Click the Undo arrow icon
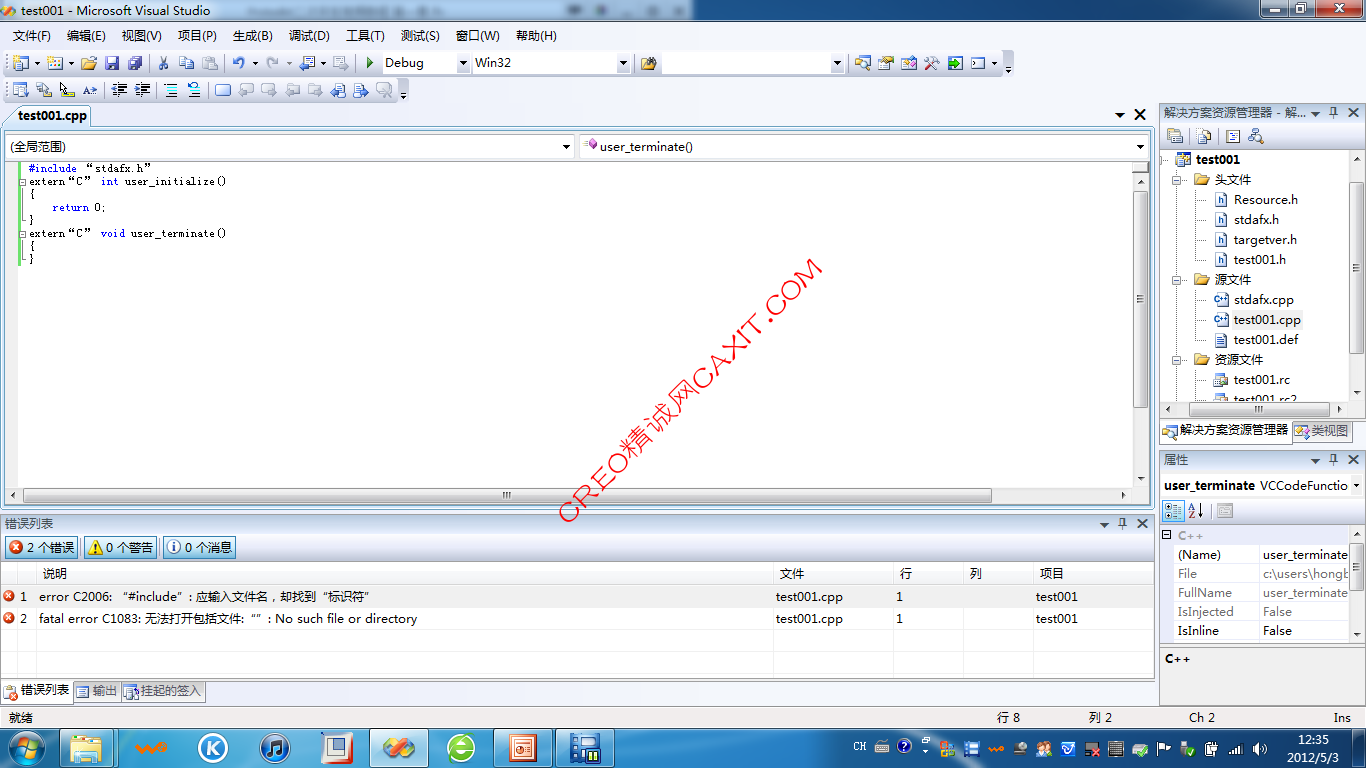Image resolution: width=1366 pixels, height=768 pixels. (x=238, y=63)
